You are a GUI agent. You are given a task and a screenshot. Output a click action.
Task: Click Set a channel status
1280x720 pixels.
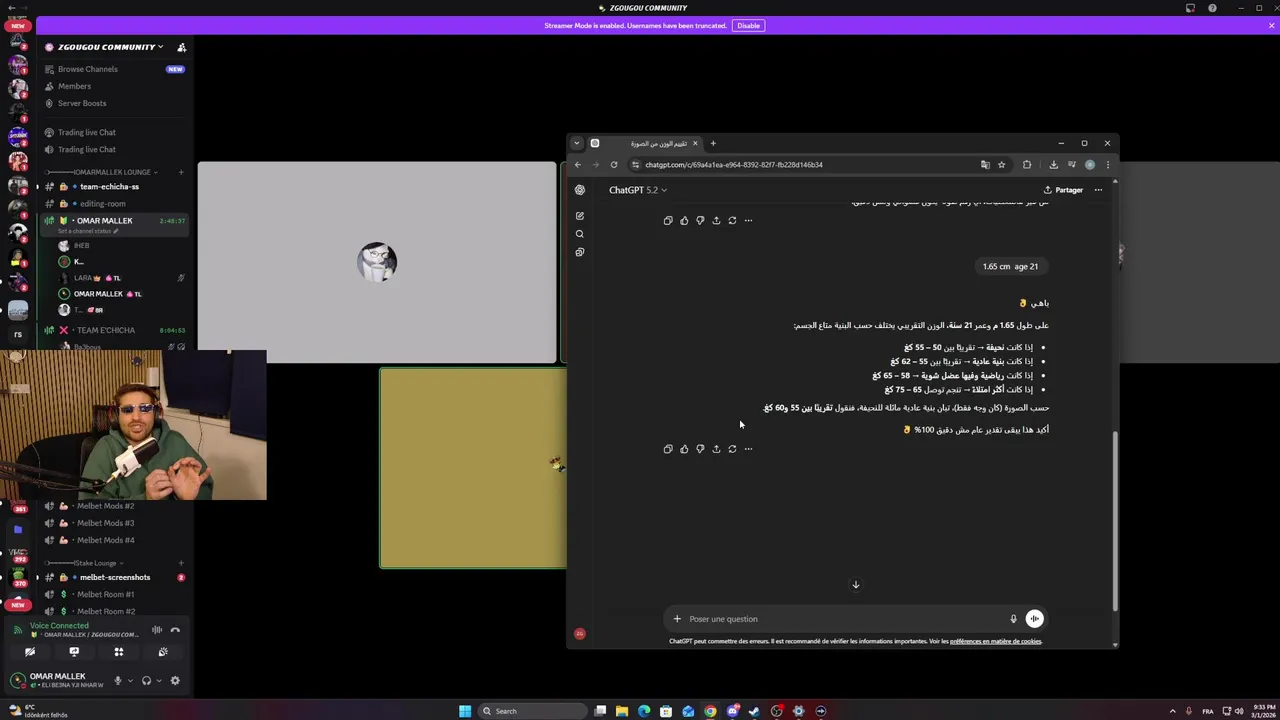tap(87, 231)
